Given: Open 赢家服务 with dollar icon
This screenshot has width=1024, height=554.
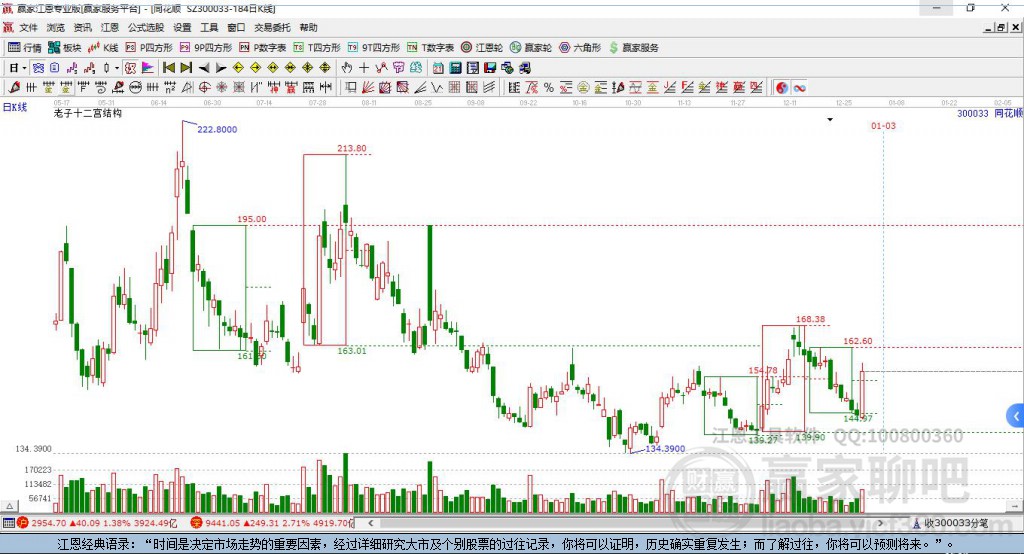Looking at the screenshot, I should tap(633, 48).
